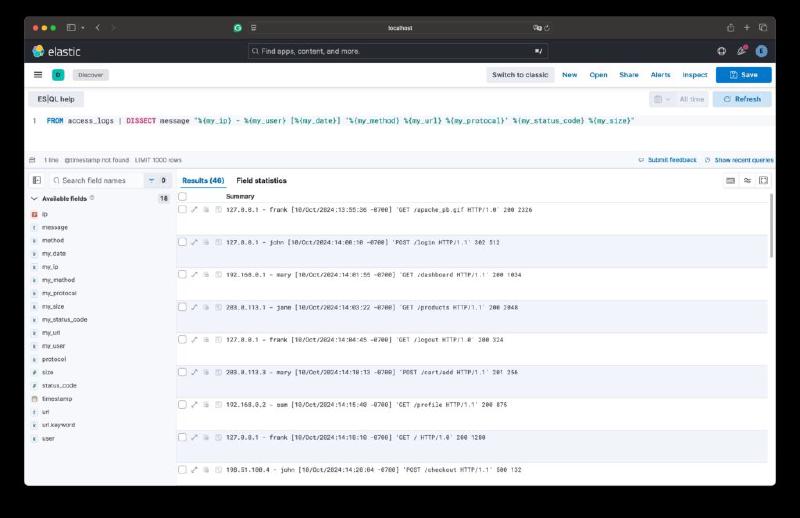
Task: Copy icon in the 14:00:10 john /login row
Action: click(207, 242)
